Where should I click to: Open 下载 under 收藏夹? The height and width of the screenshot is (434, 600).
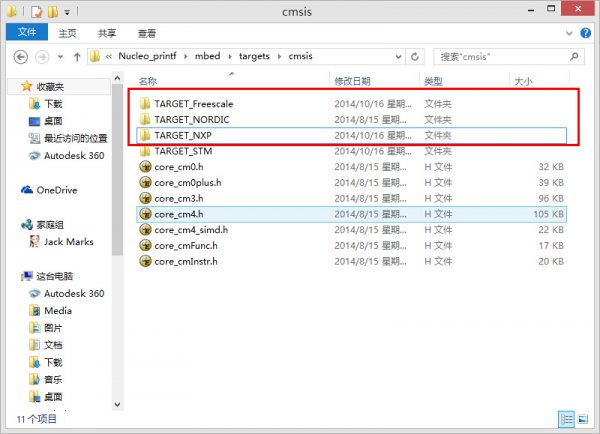[x=53, y=104]
